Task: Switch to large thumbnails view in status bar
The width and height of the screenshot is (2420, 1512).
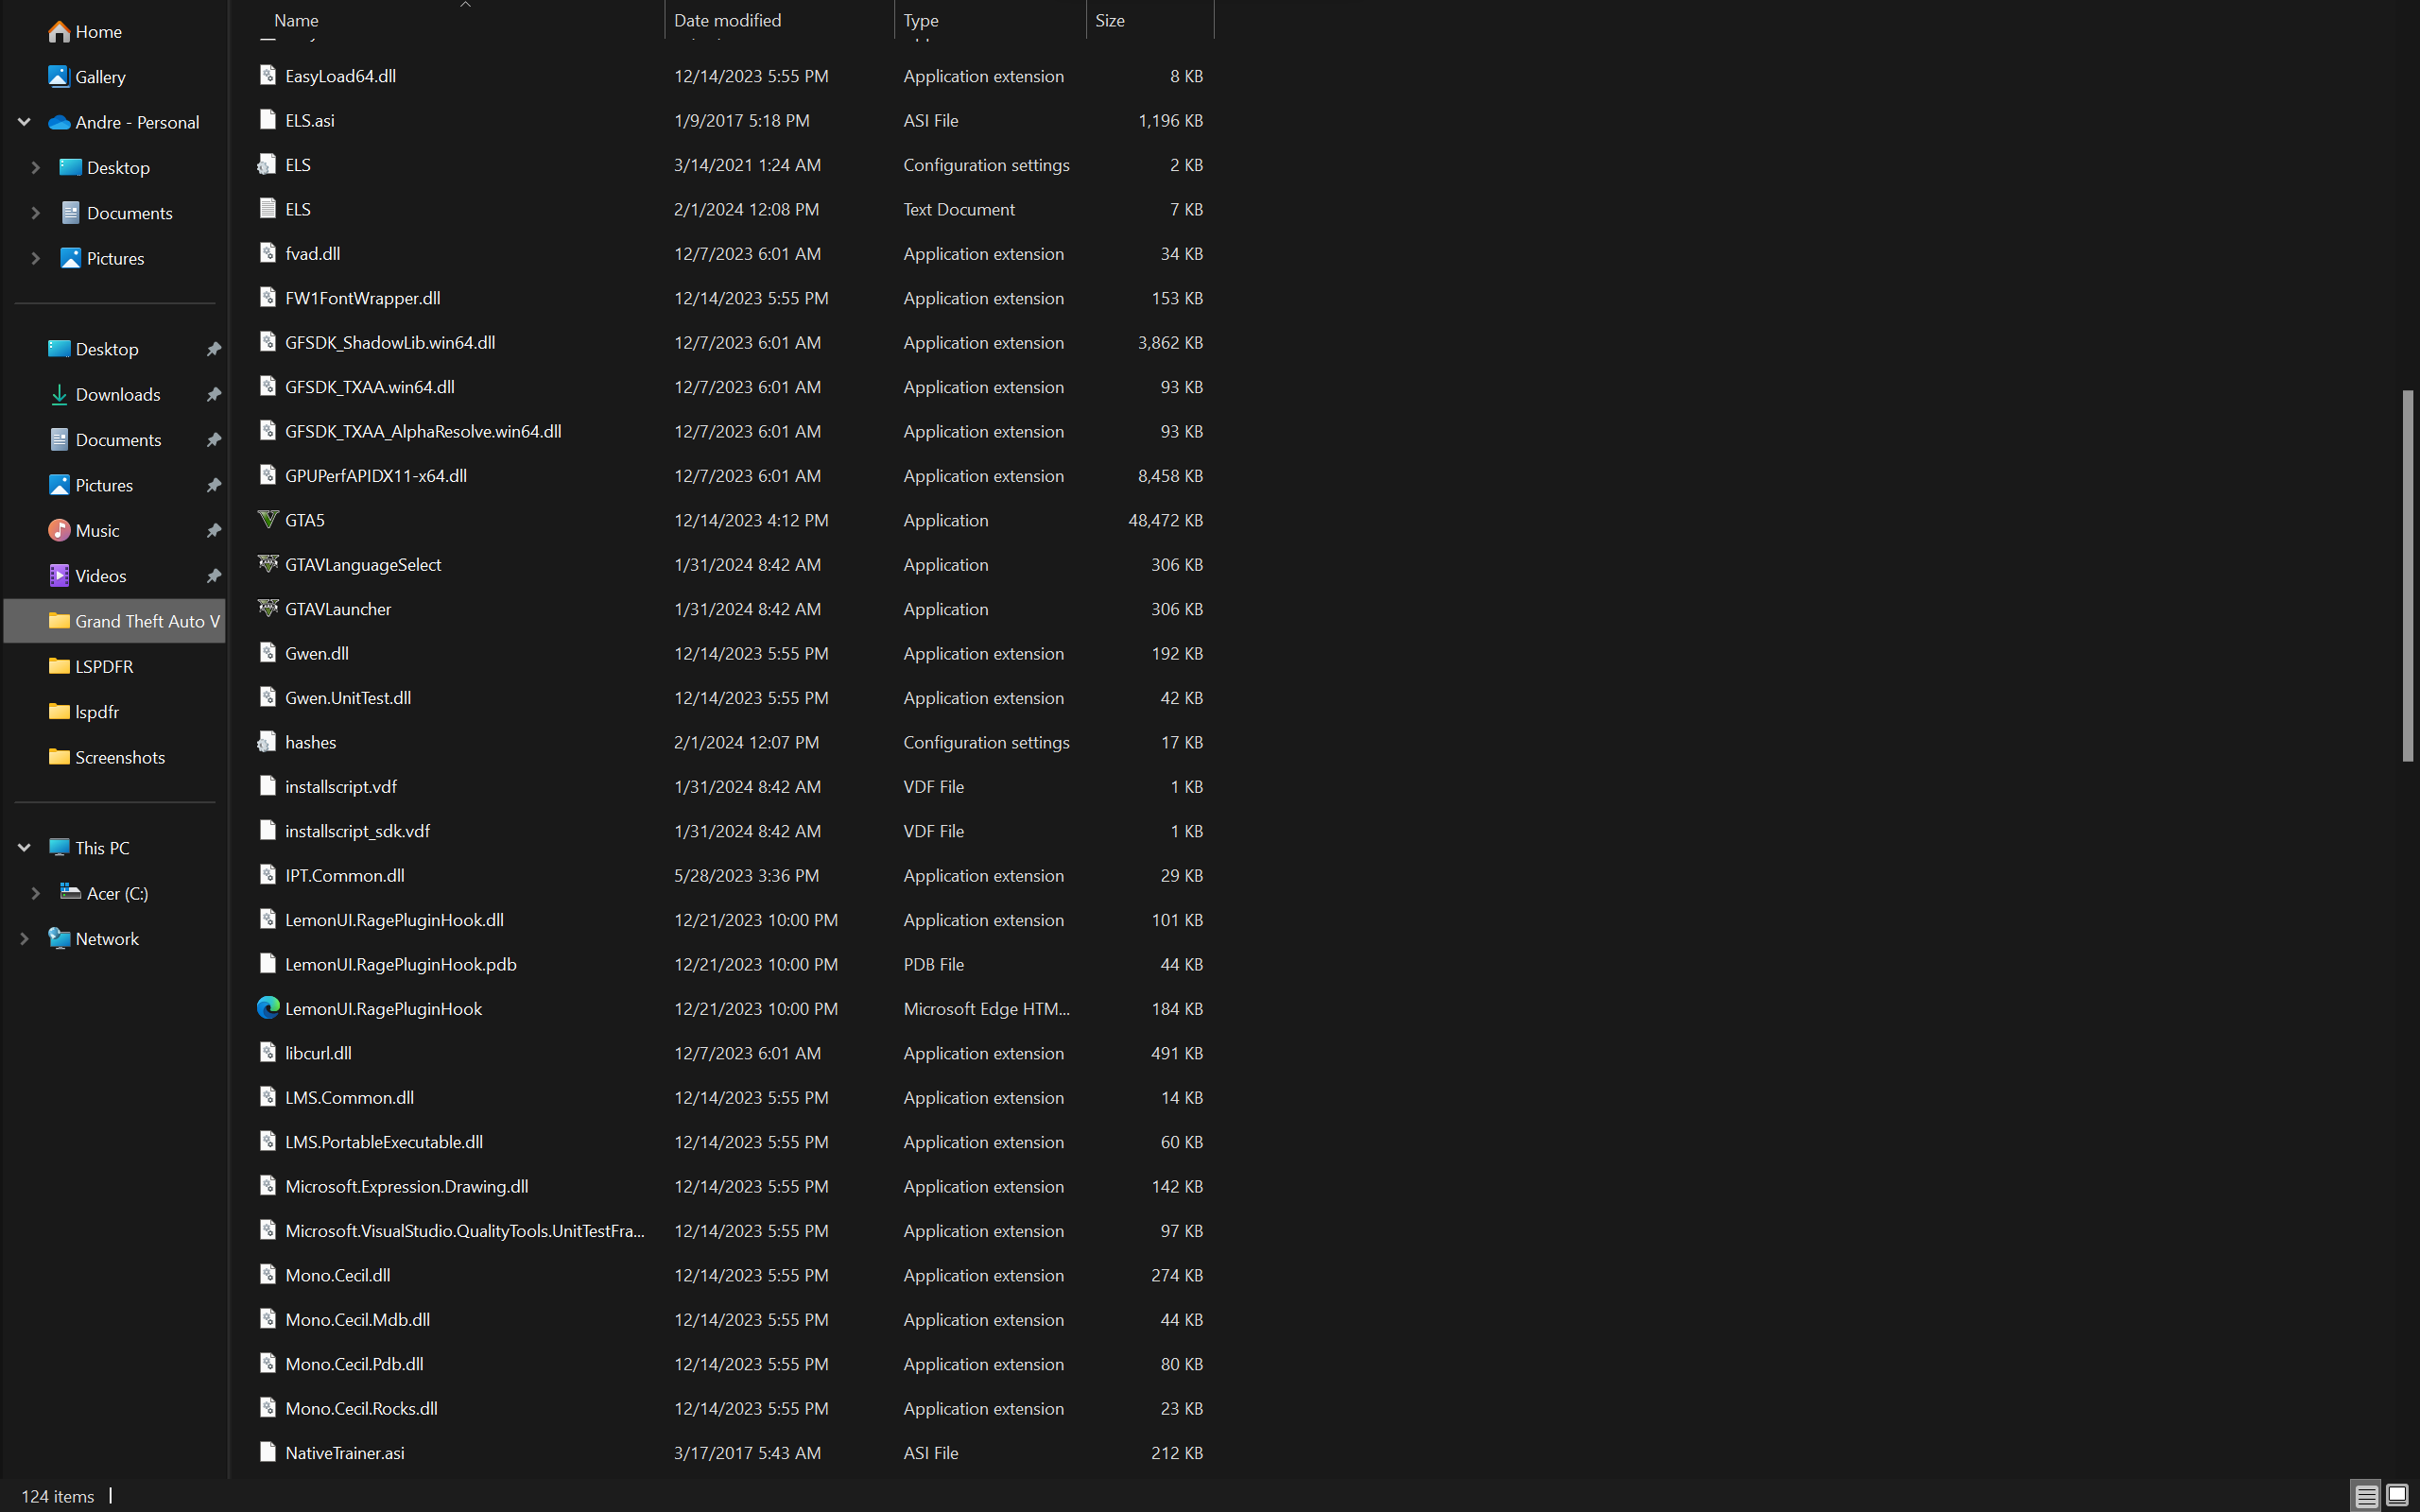Action: pyautogui.click(x=2397, y=1496)
